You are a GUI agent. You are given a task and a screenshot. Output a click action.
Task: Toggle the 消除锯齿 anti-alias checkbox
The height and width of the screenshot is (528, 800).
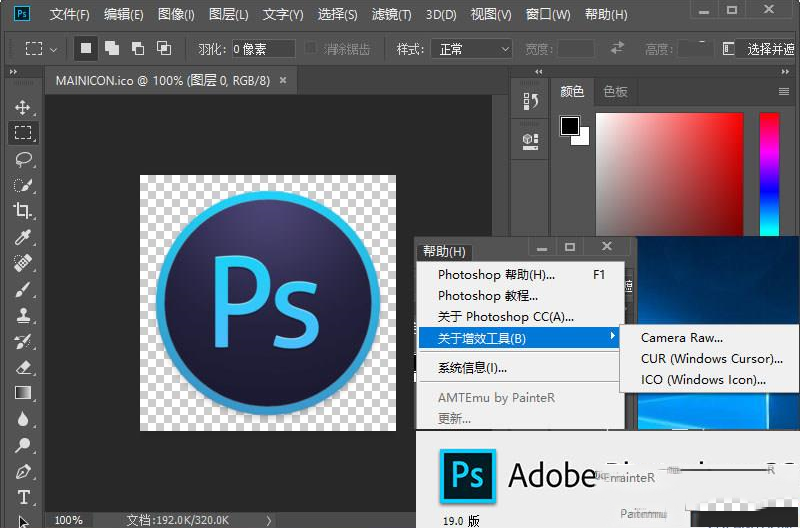[310, 48]
